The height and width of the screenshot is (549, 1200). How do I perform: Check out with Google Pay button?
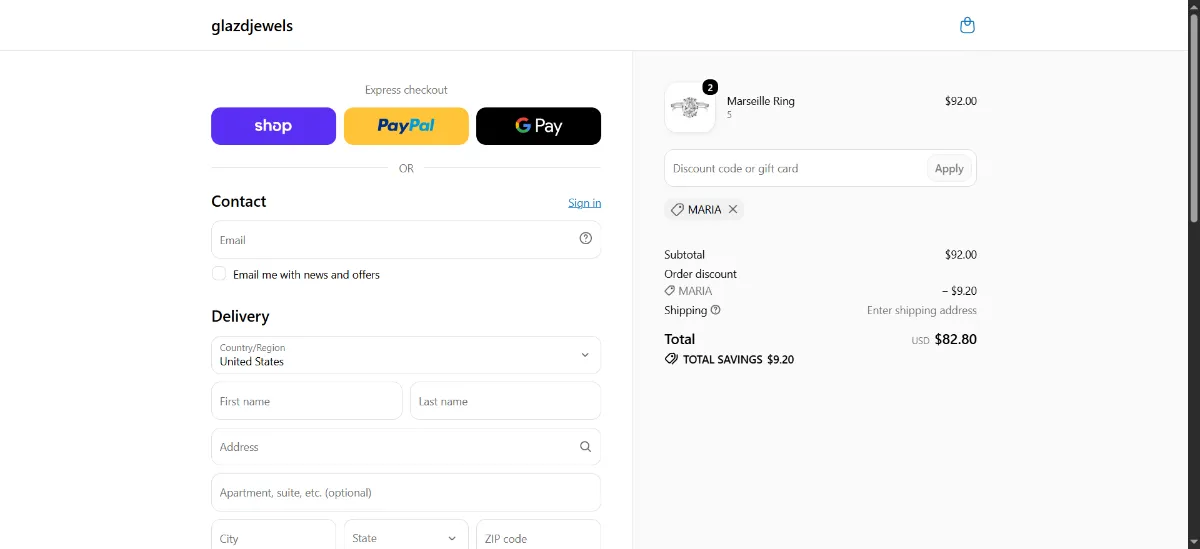pyautogui.click(x=538, y=126)
